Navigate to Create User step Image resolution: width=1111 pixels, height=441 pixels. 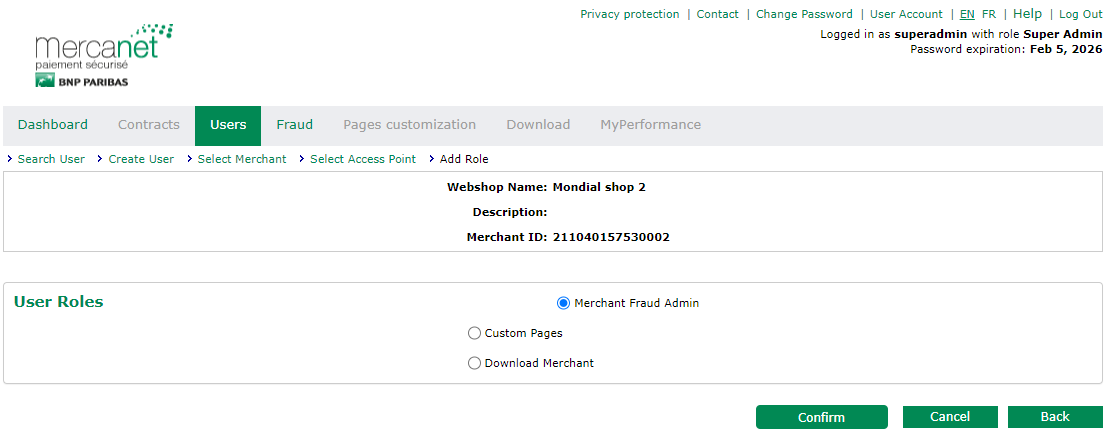click(141, 159)
